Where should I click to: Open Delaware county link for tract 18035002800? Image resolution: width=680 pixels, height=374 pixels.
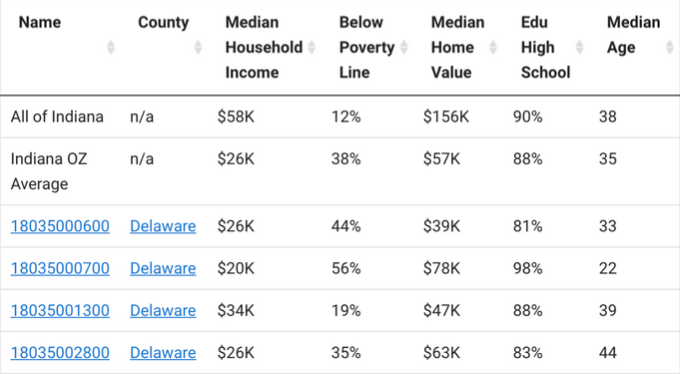point(163,352)
